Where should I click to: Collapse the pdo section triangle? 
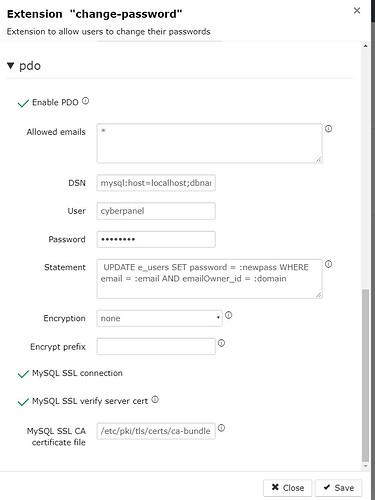pyautogui.click(x=11, y=66)
